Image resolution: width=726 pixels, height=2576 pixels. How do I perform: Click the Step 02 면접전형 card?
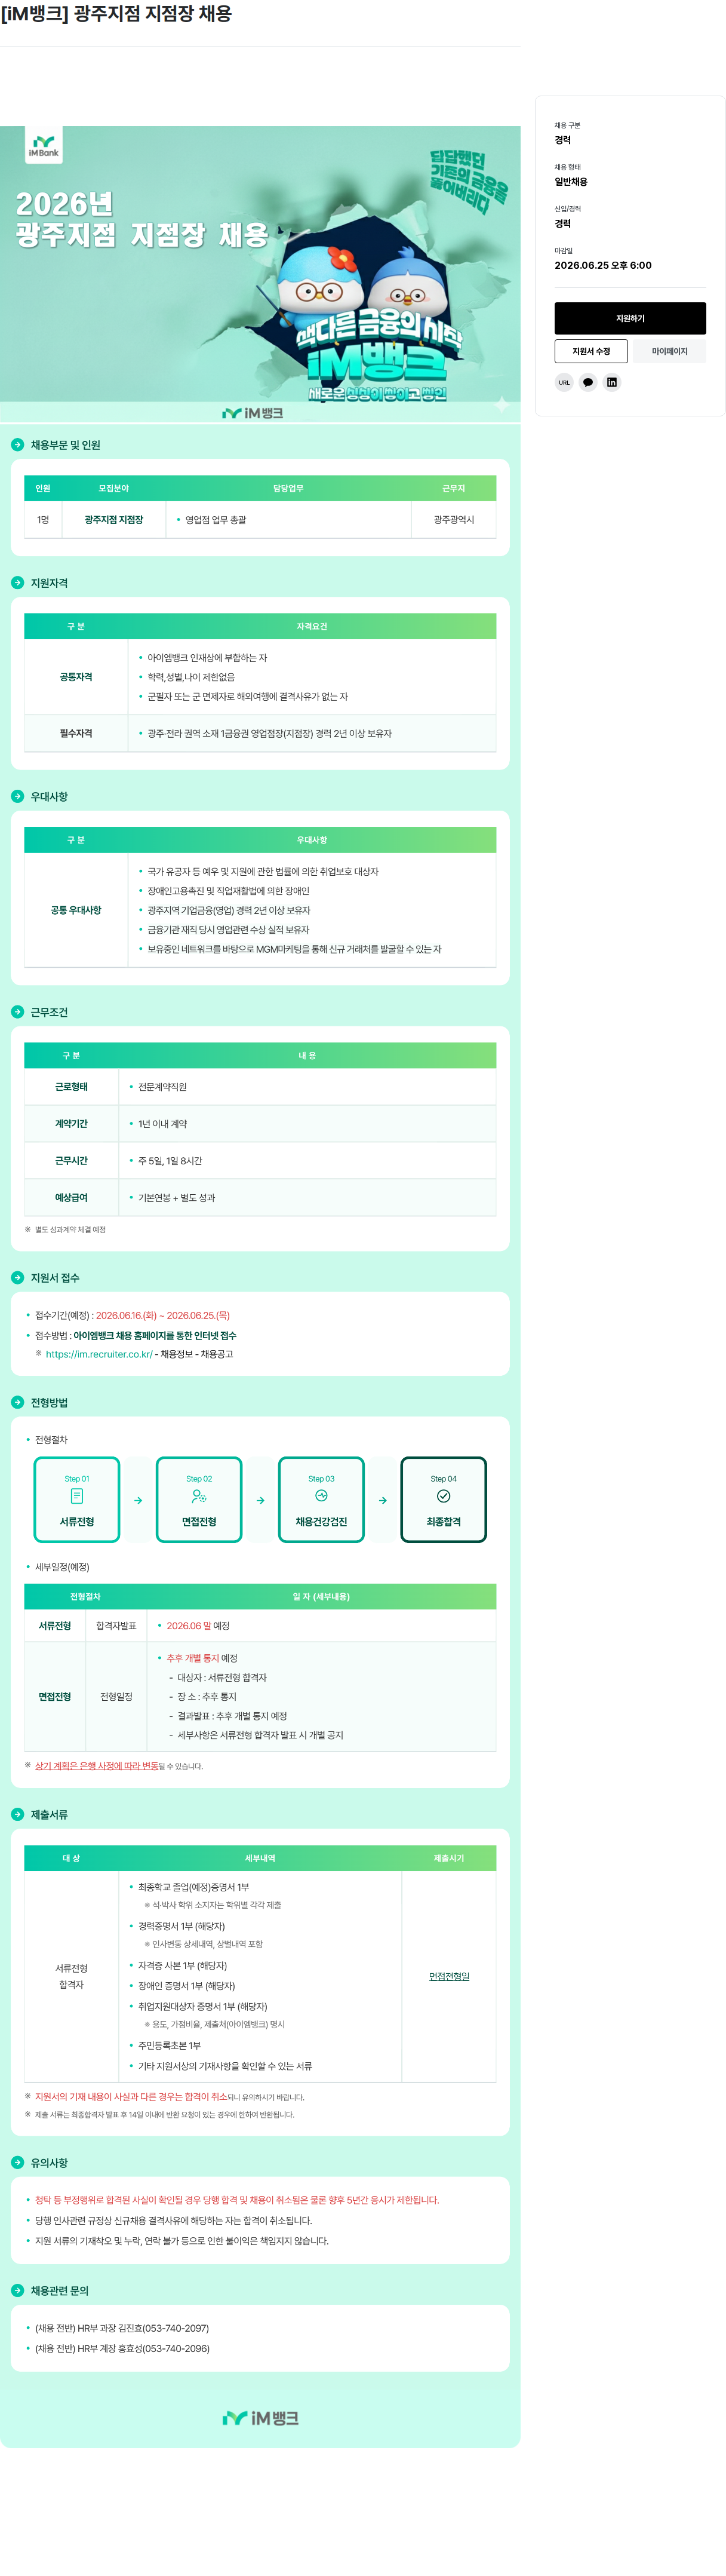point(199,1500)
